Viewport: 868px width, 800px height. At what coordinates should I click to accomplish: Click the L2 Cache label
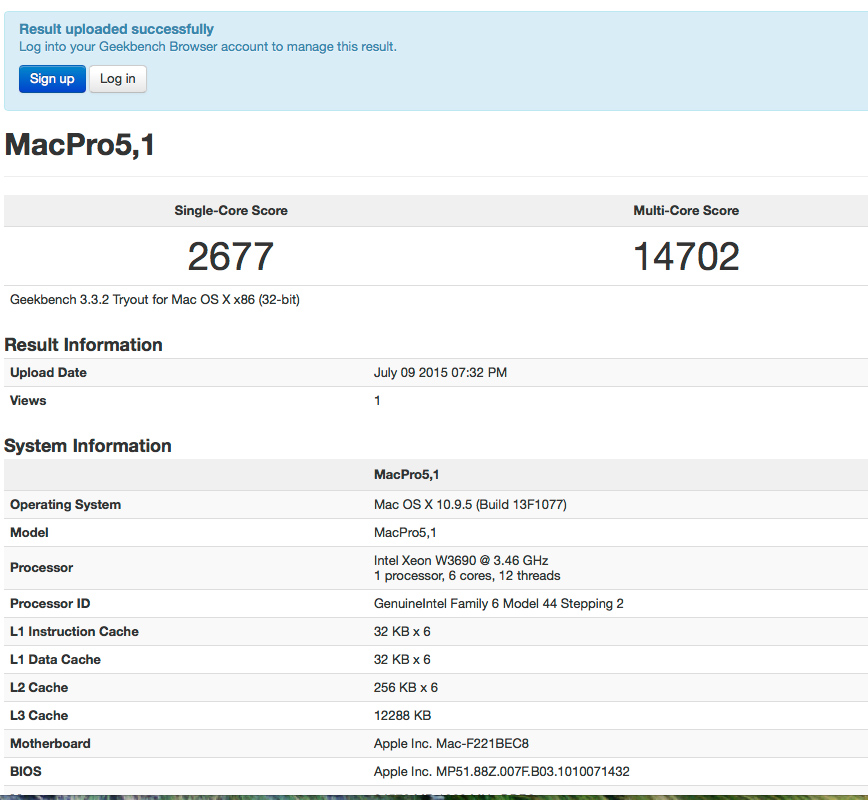point(39,688)
